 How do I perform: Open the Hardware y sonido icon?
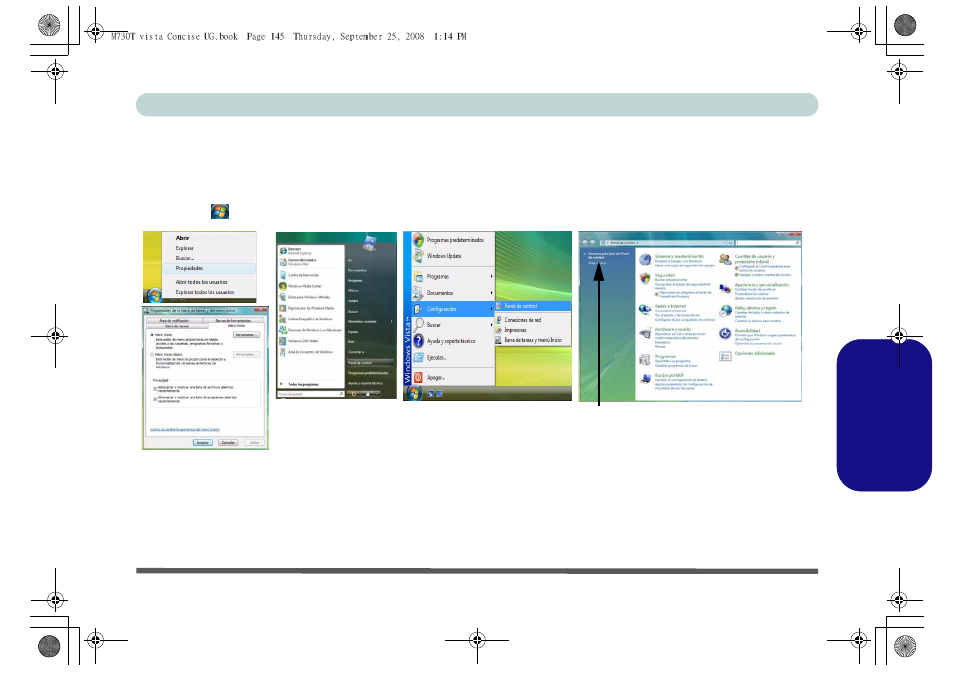tap(645, 333)
